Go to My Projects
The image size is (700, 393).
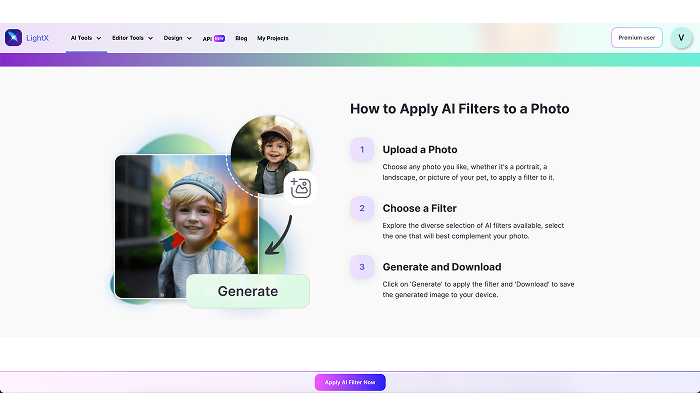pyautogui.click(x=273, y=38)
